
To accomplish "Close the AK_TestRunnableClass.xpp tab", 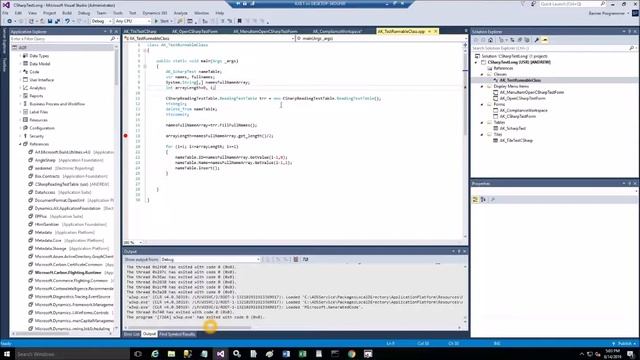I will (x=436, y=31).
